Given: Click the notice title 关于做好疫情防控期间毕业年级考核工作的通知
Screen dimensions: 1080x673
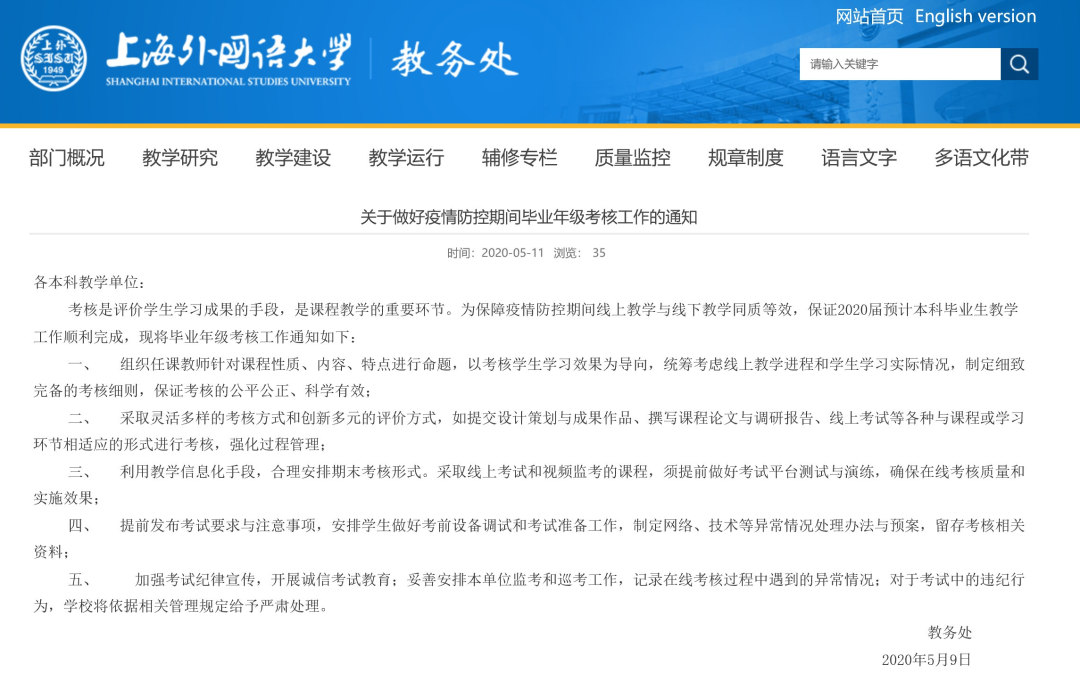Looking at the screenshot, I should (529, 218).
